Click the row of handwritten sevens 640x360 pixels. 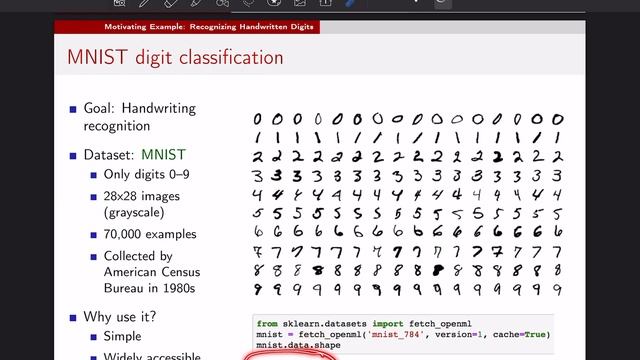tap(408, 251)
